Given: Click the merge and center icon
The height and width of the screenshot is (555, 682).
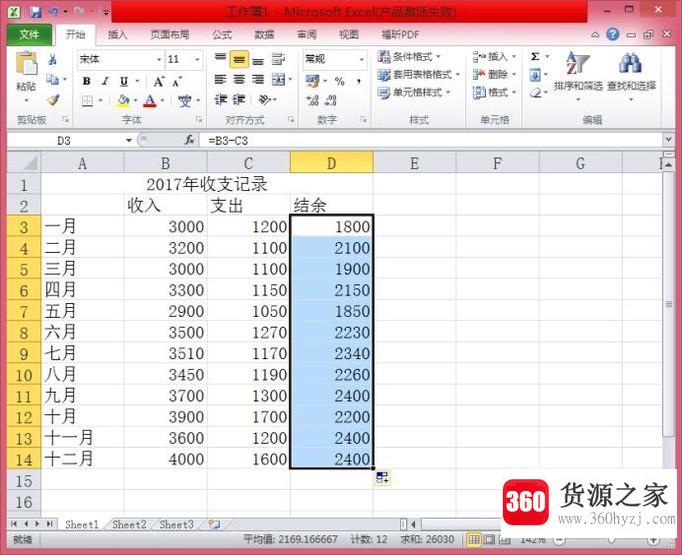Looking at the screenshot, I should click(x=278, y=80).
